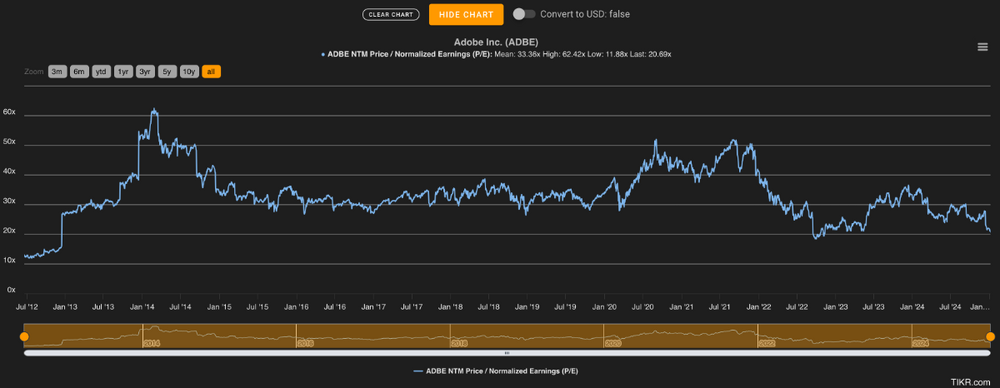Click the 0x y-axis label

pyautogui.click(x=11, y=290)
